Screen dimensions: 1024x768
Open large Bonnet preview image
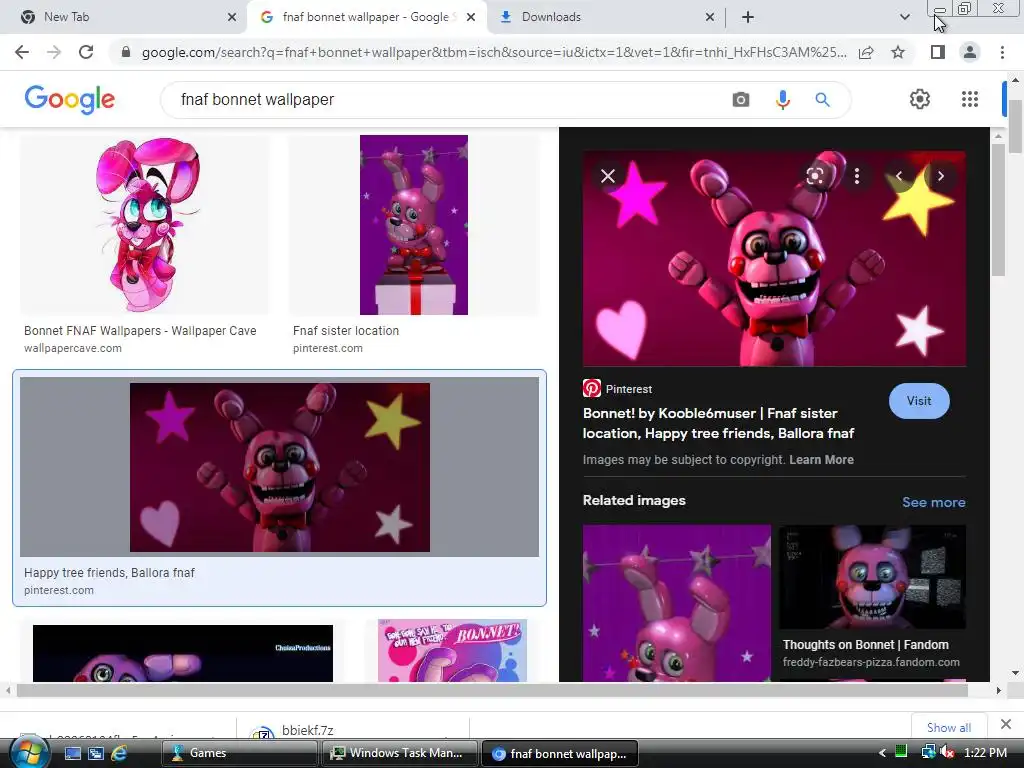click(774, 259)
